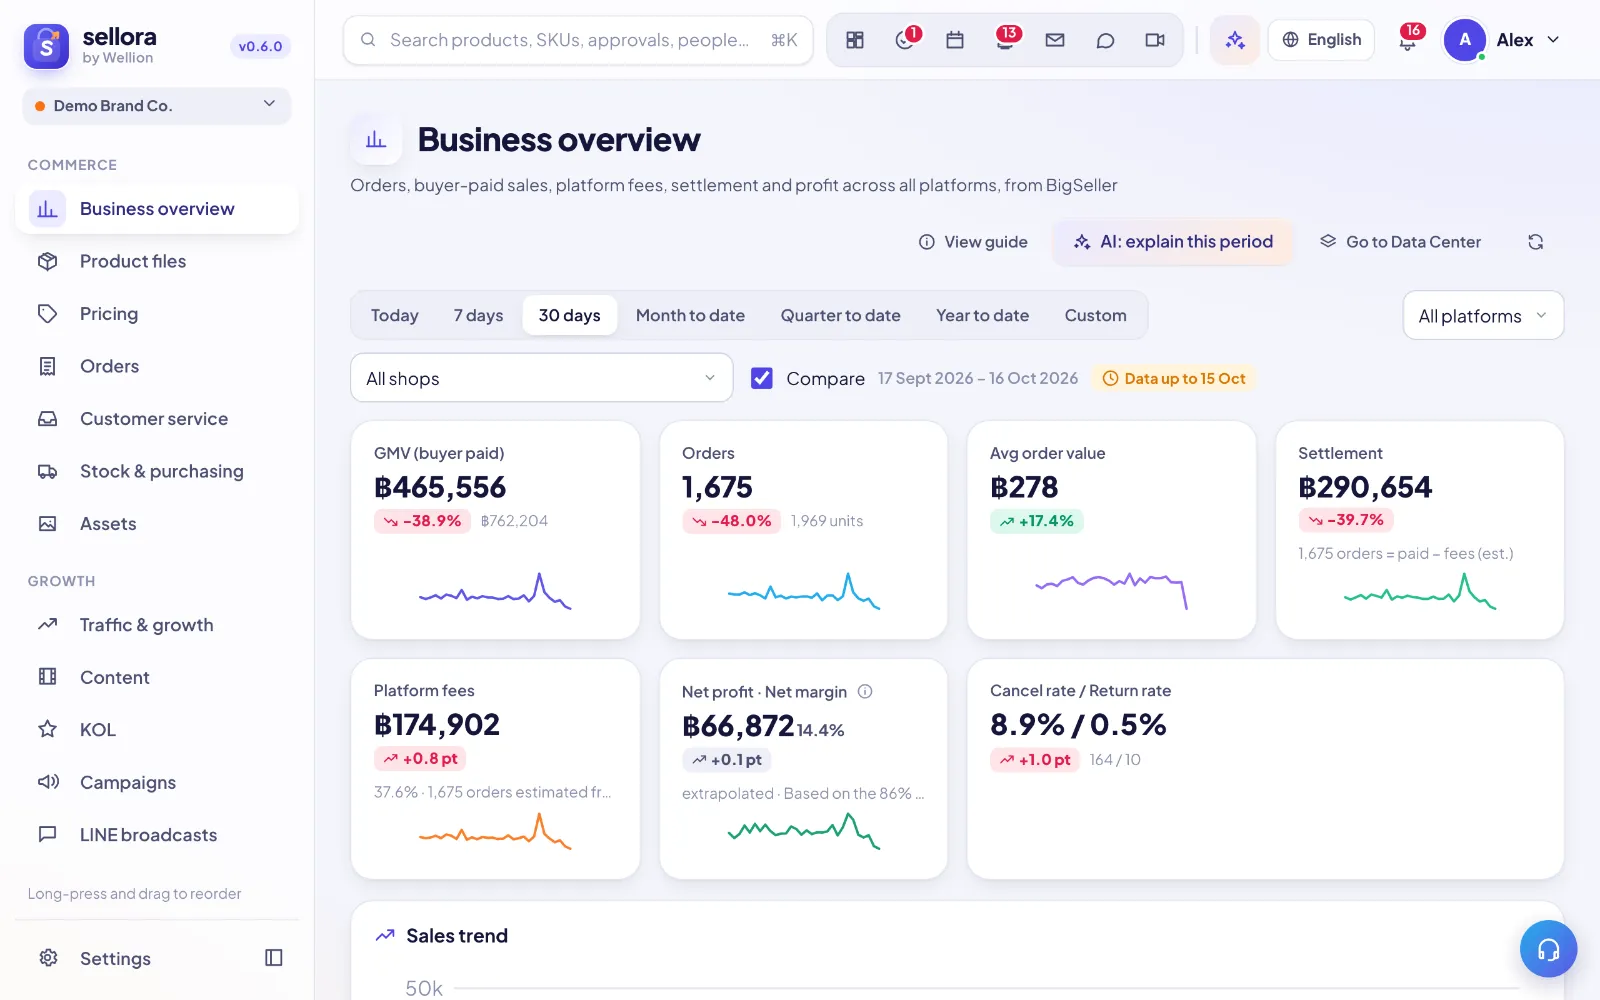
Task: Open the AI sparkle assistant button
Action: point(1235,40)
